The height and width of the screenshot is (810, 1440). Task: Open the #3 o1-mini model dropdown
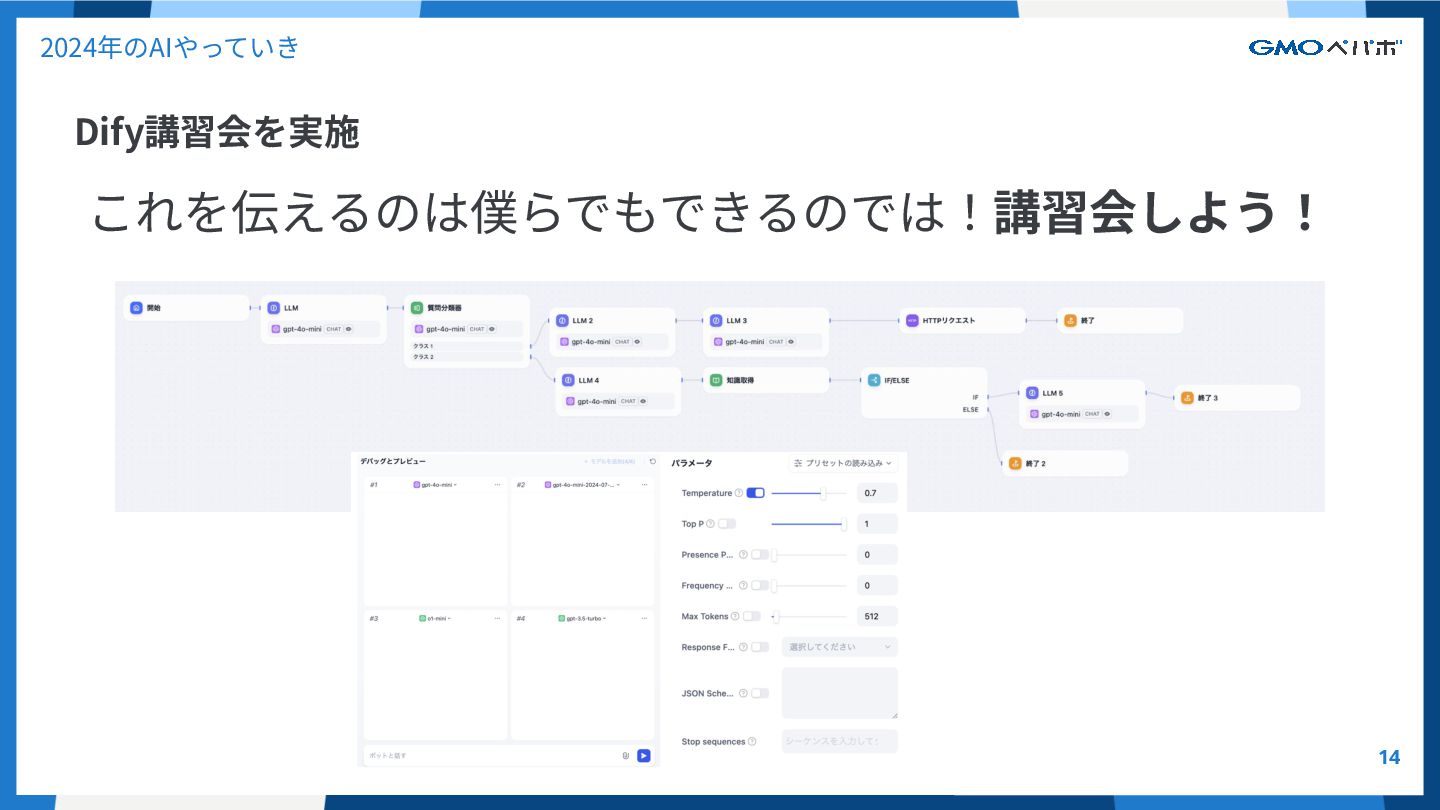point(435,618)
